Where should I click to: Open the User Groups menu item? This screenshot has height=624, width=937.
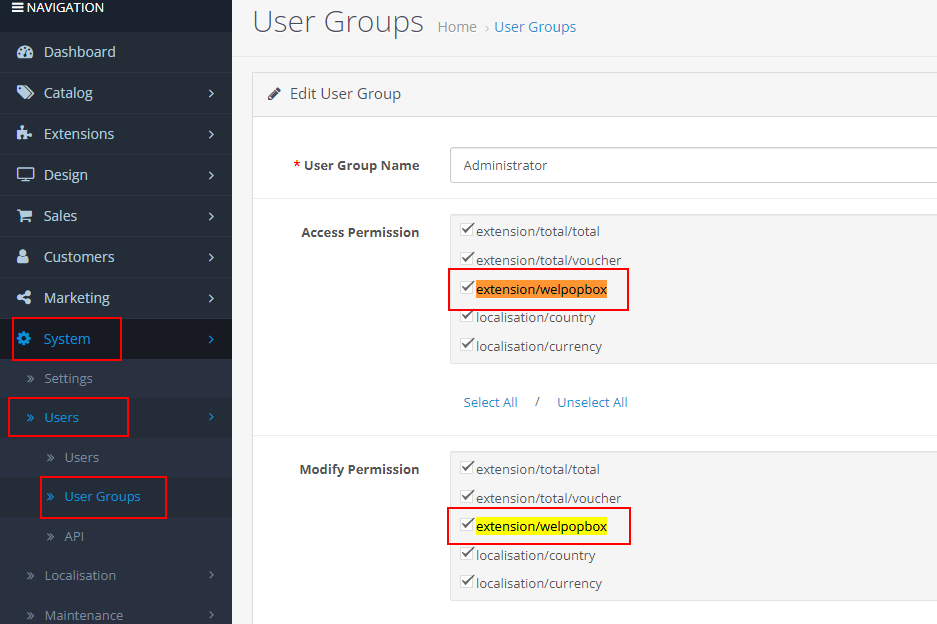102,497
